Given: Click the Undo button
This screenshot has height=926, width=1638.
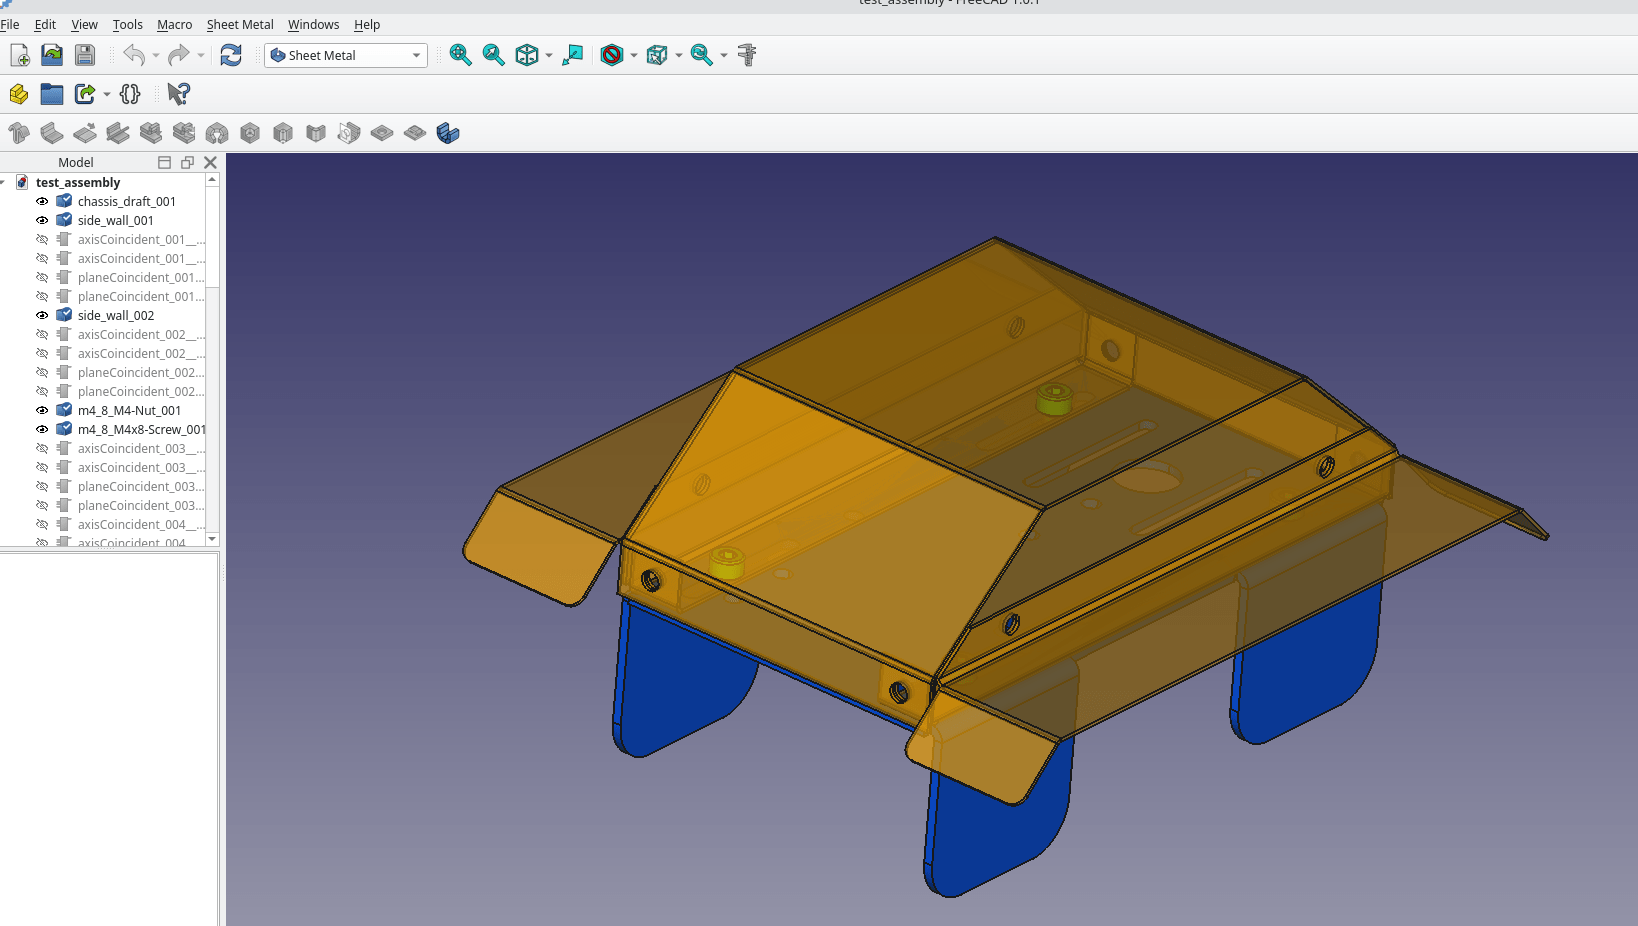Looking at the screenshot, I should click(x=135, y=55).
